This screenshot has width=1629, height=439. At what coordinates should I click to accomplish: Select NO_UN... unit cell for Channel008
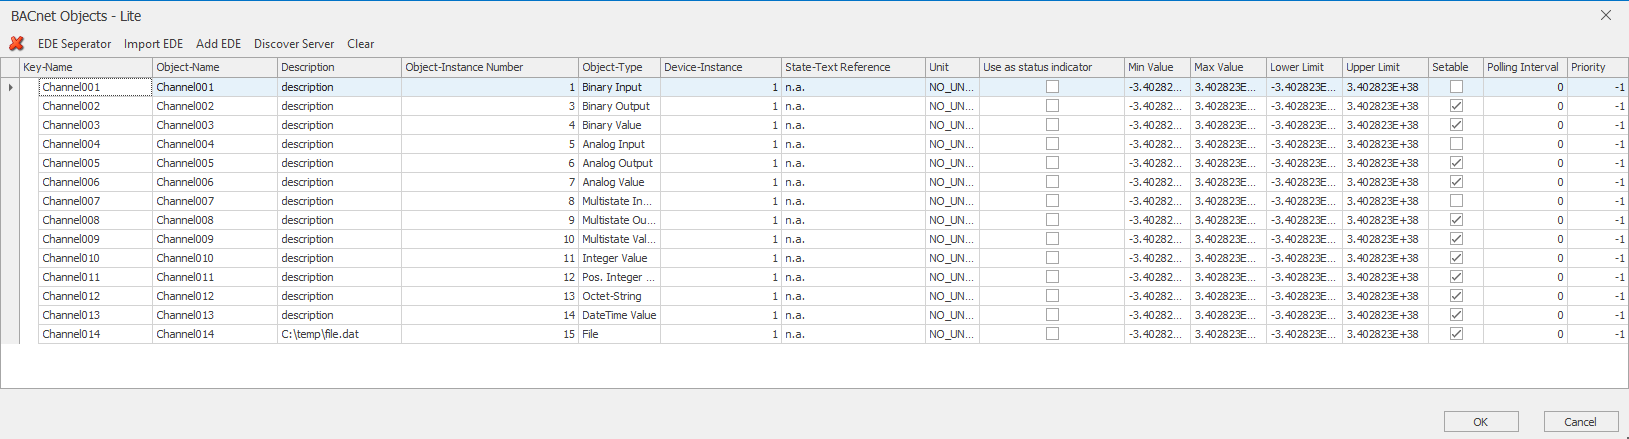pos(952,220)
